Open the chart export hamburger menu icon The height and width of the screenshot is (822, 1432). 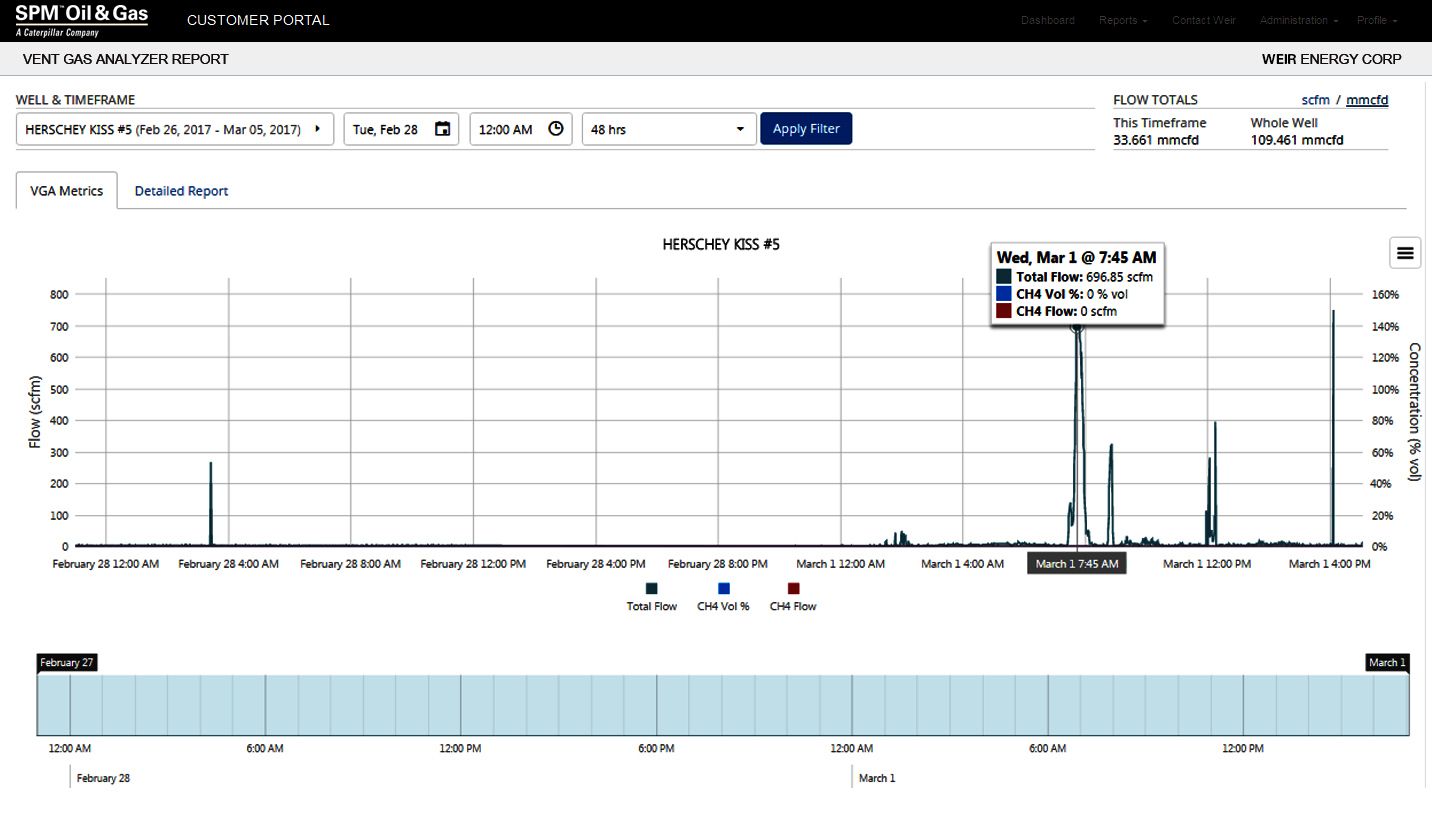(x=1405, y=252)
